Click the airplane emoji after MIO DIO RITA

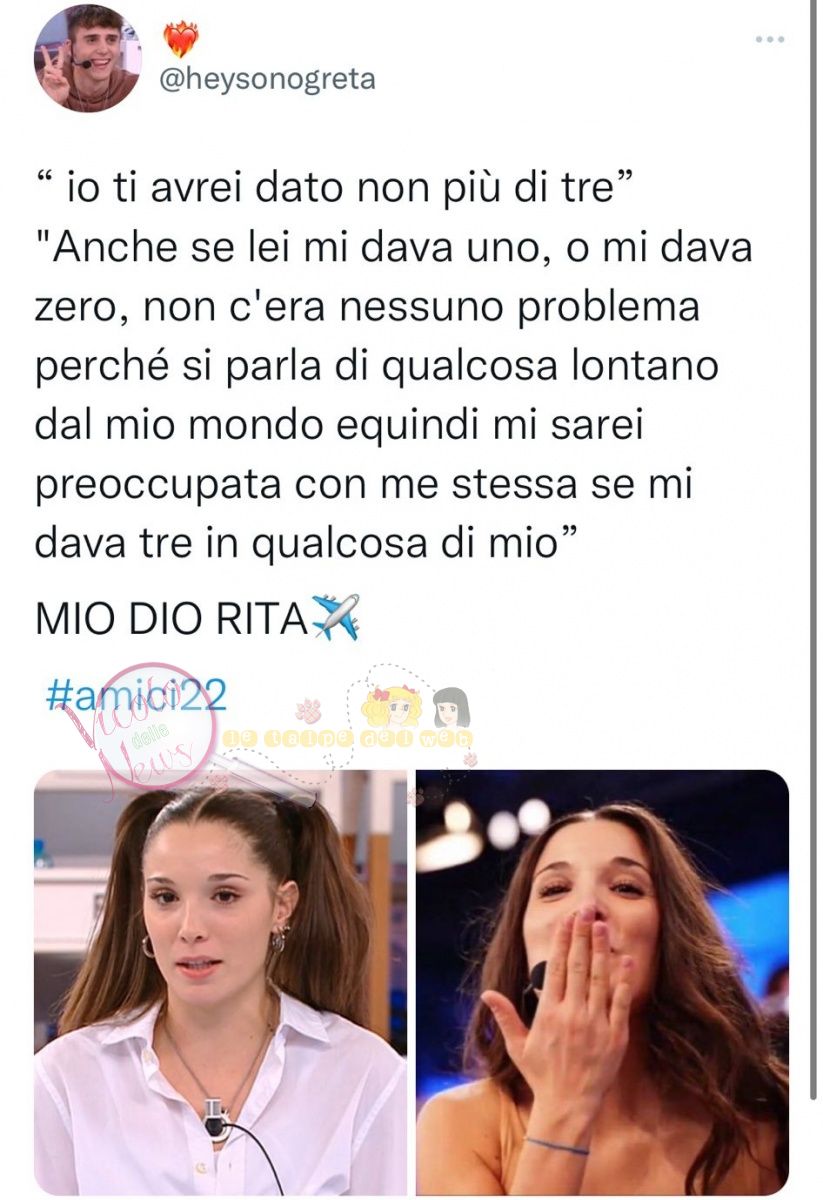(x=335, y=618)
